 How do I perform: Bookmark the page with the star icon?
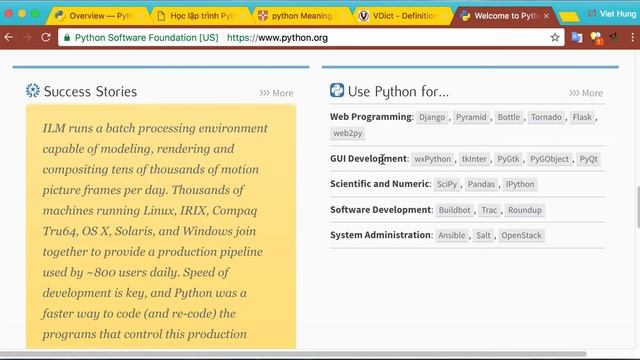coord(555,38)
